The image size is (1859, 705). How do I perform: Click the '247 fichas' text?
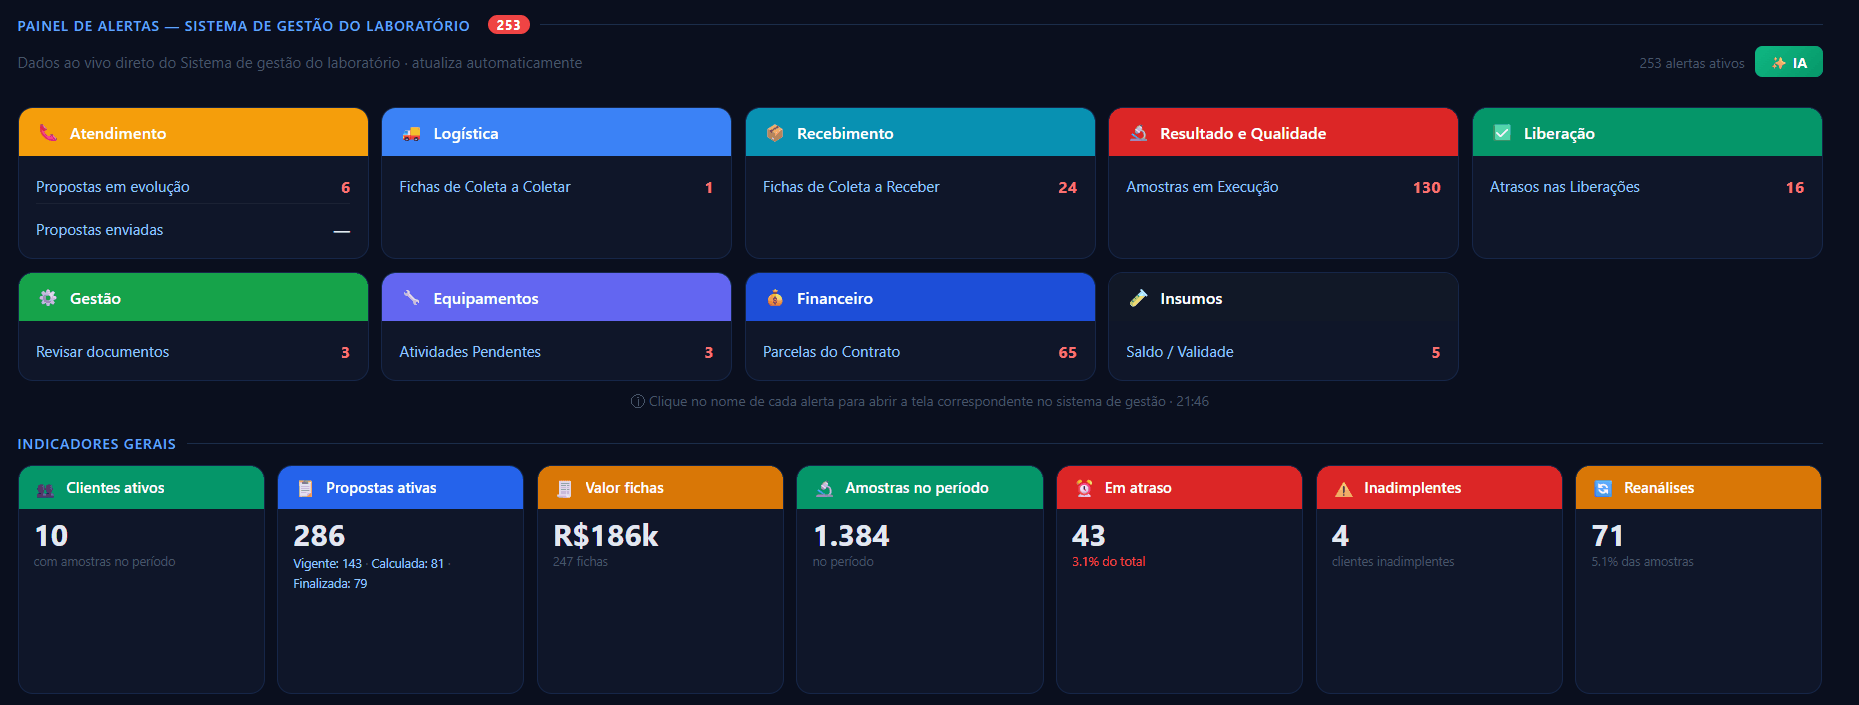click(x=580, y=562)
